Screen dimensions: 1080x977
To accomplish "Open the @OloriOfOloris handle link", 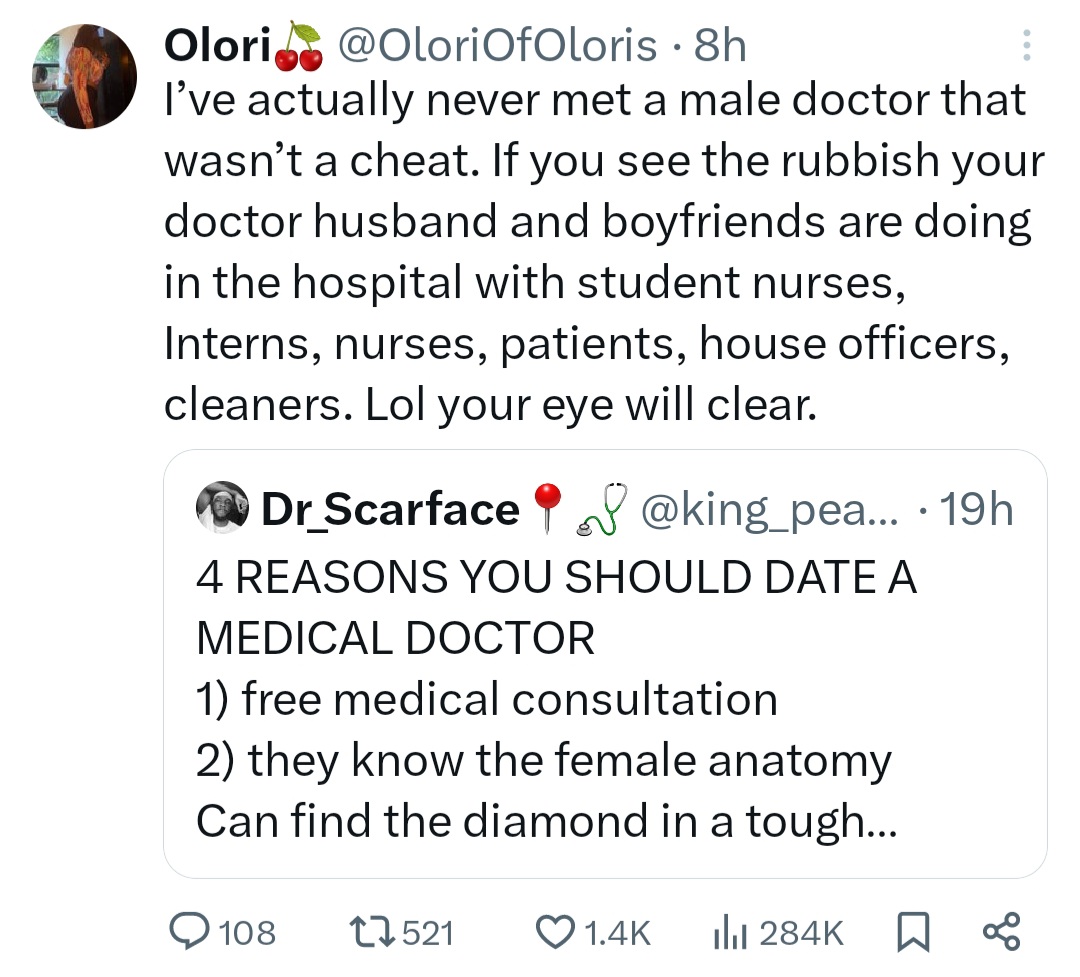I will (499, 46).
